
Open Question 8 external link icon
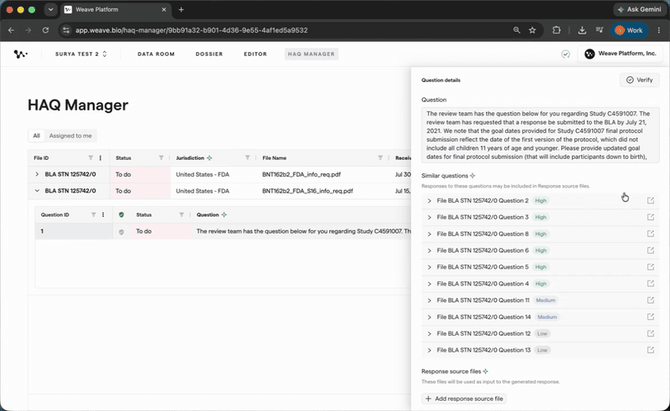650,234
